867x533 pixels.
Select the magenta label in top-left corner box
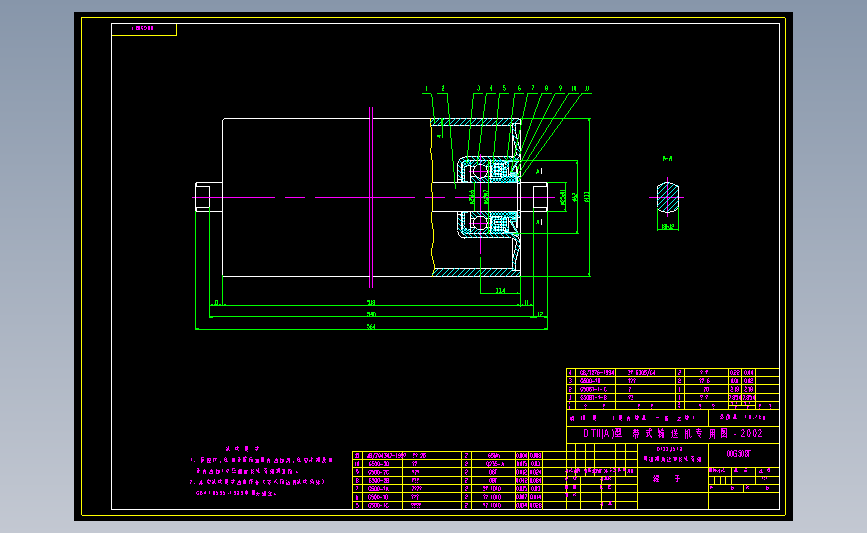(x=143, y=28)
